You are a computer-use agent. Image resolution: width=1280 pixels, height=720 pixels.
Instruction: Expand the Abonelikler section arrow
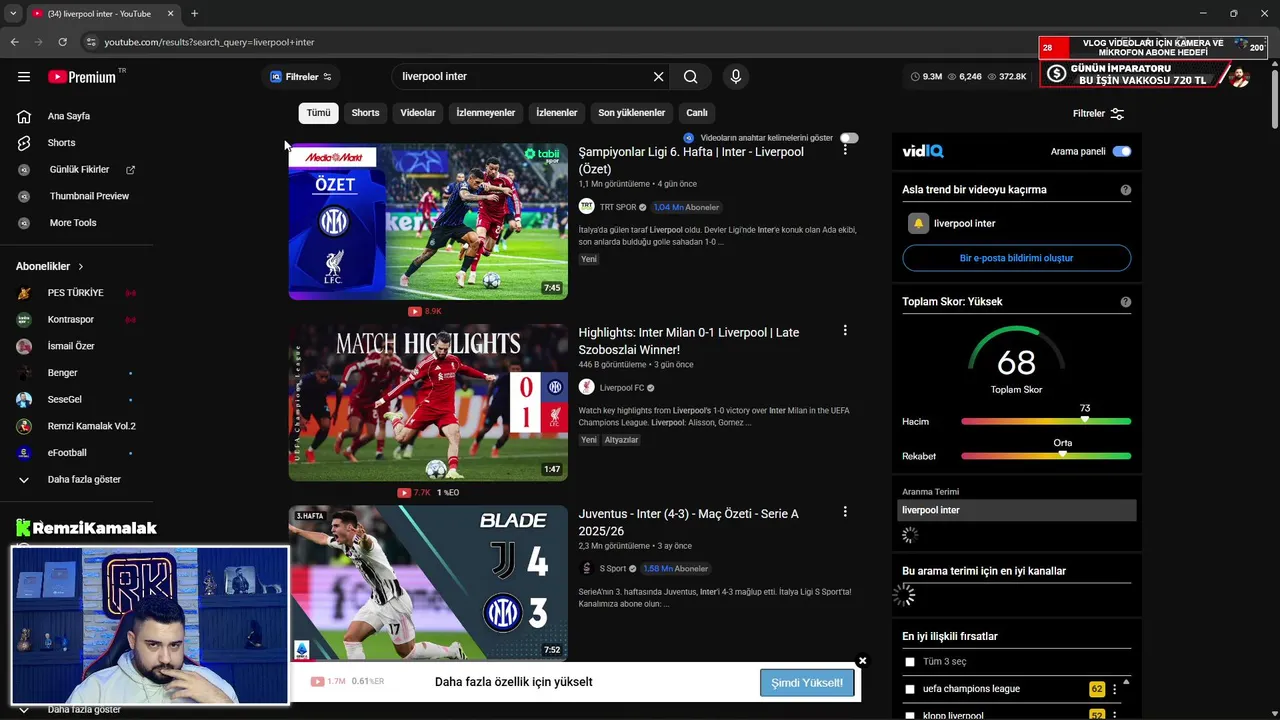[x=81, y=267]
